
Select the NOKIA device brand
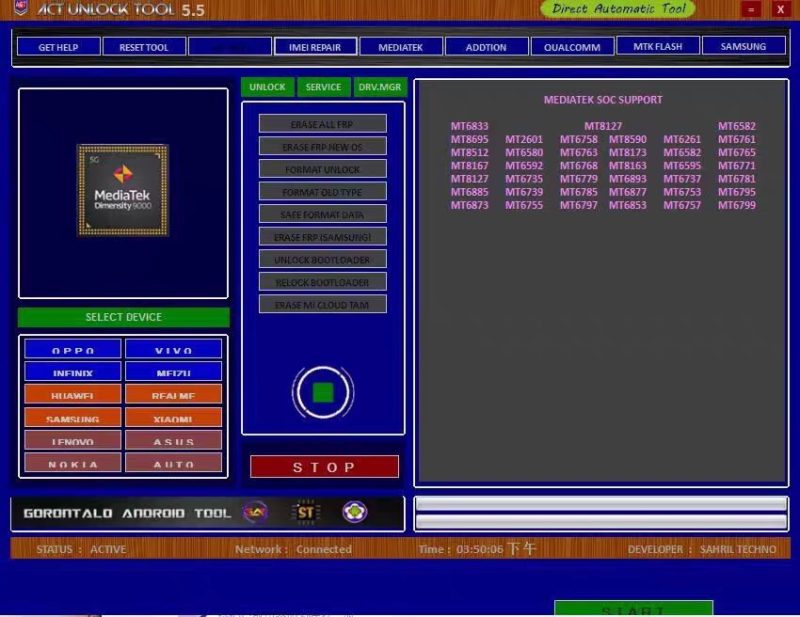click(x=73, y=462)
